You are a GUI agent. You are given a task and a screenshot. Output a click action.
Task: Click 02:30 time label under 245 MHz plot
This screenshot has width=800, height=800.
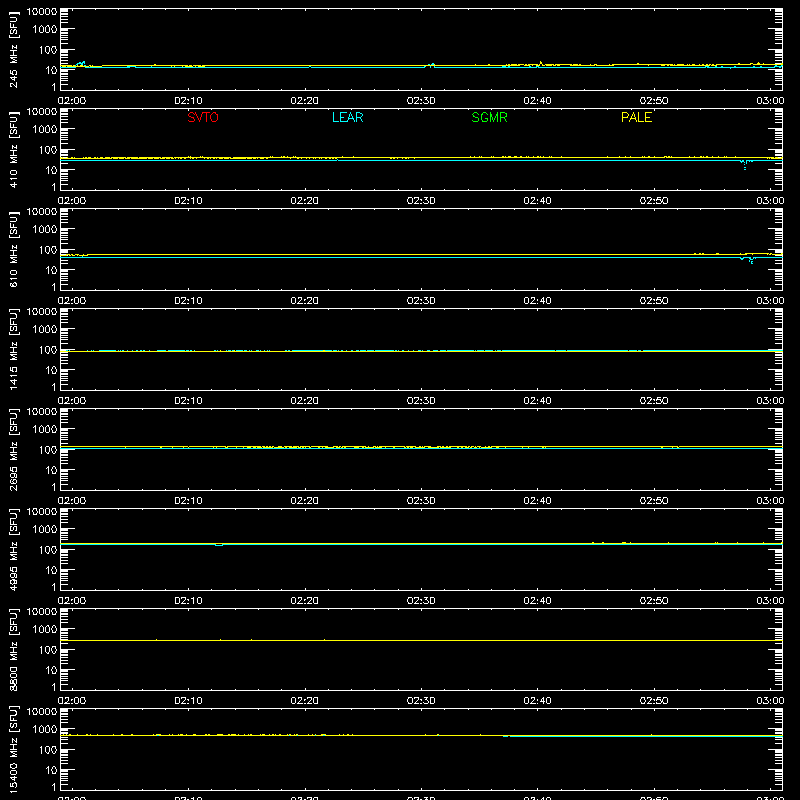click(421, 101)
